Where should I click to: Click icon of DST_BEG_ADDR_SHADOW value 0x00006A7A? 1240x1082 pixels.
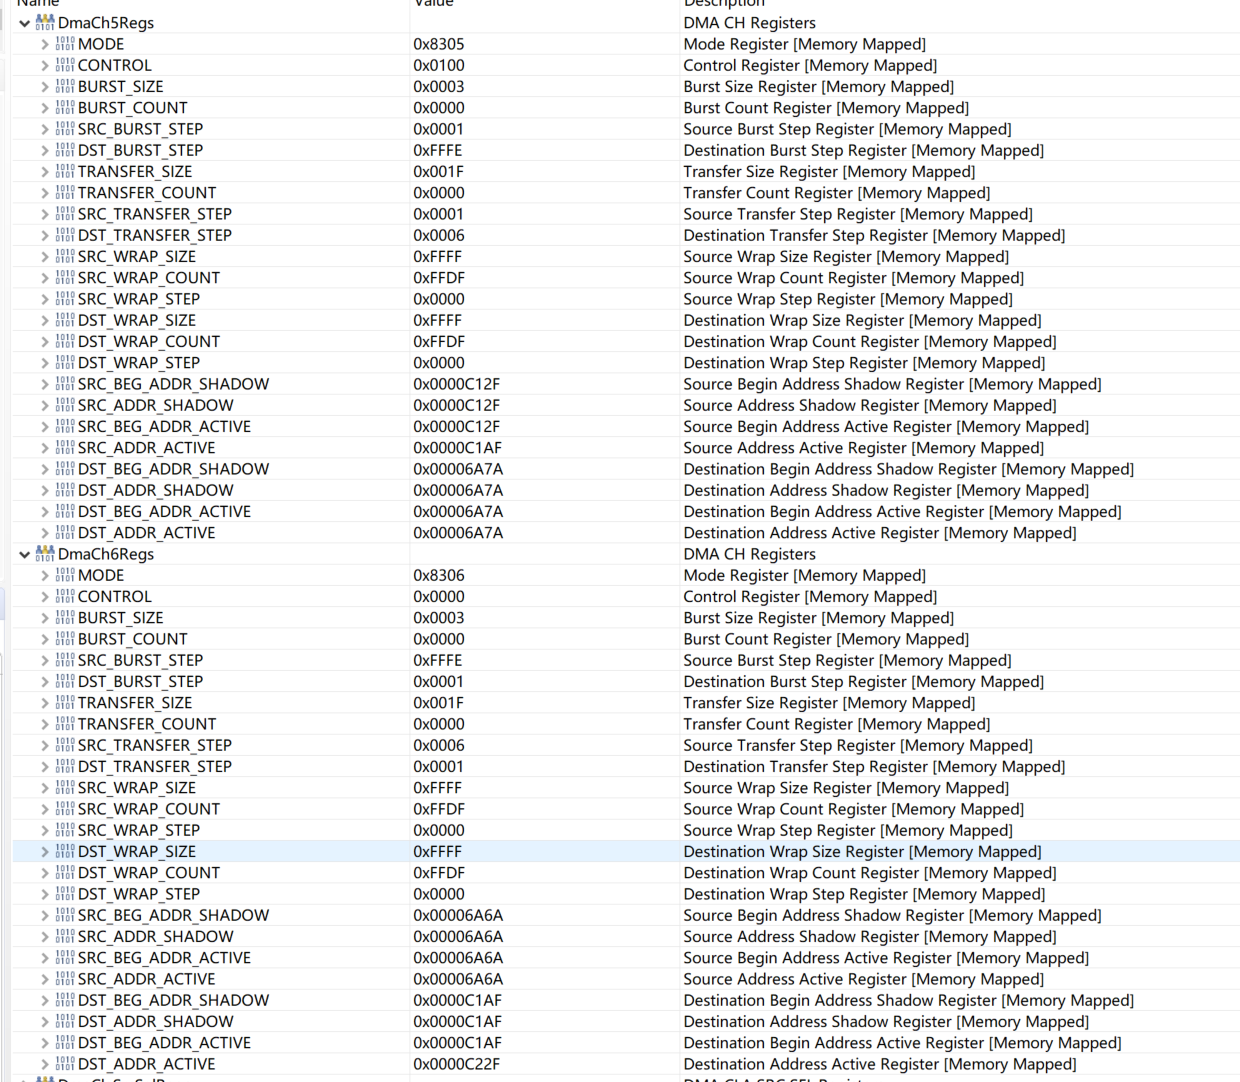coord(65,469)
